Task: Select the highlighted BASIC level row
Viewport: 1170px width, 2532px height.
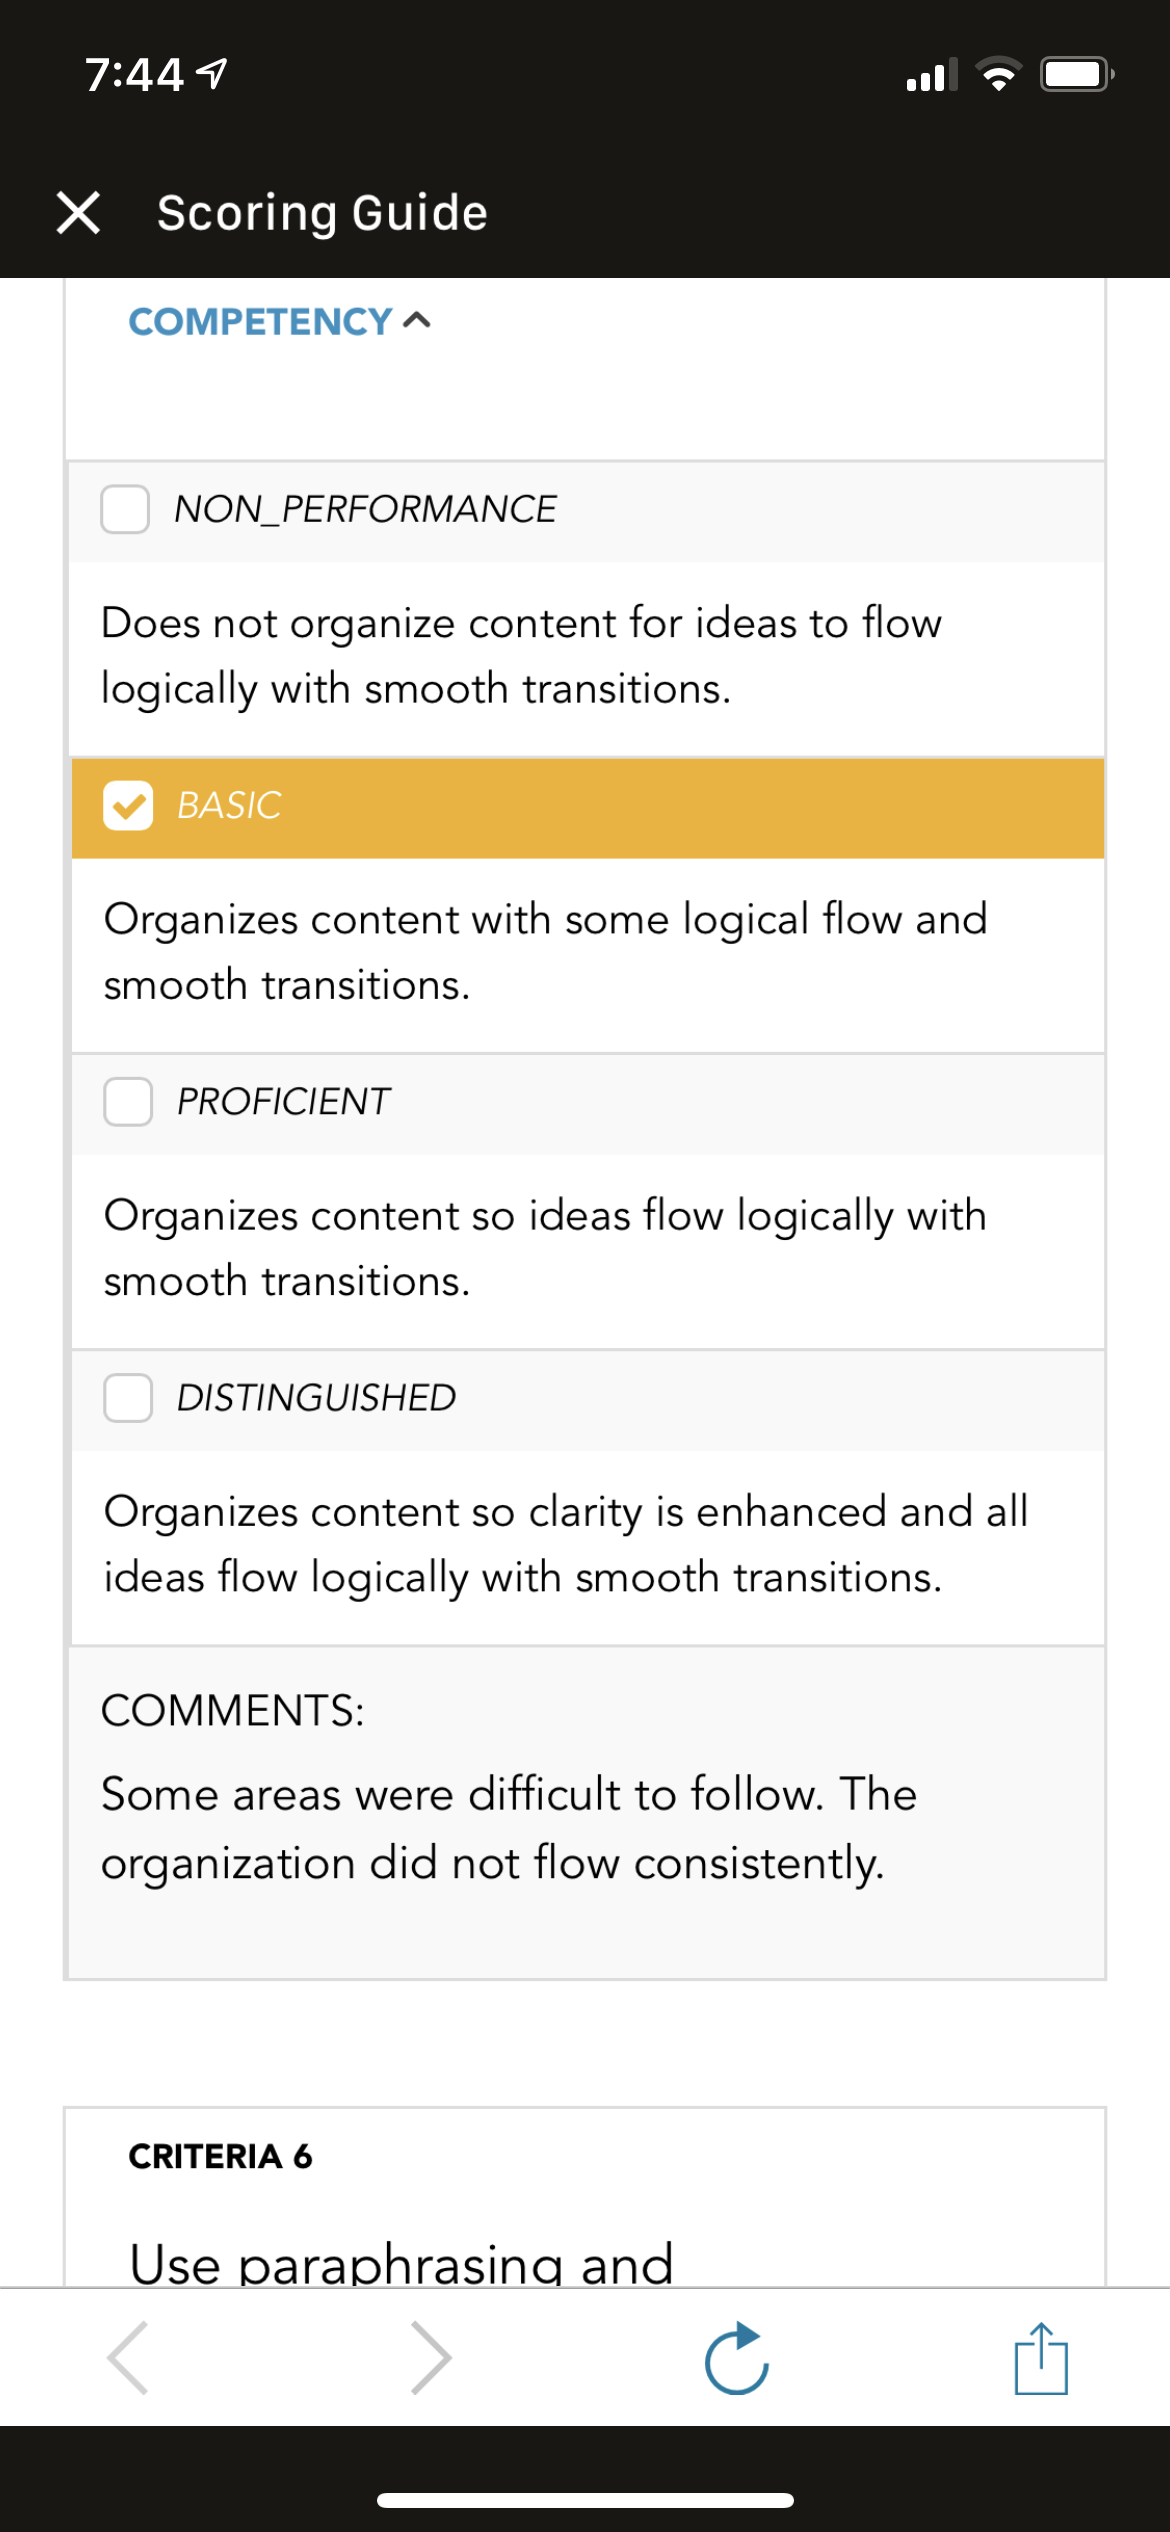Action: tap(588, 808)
